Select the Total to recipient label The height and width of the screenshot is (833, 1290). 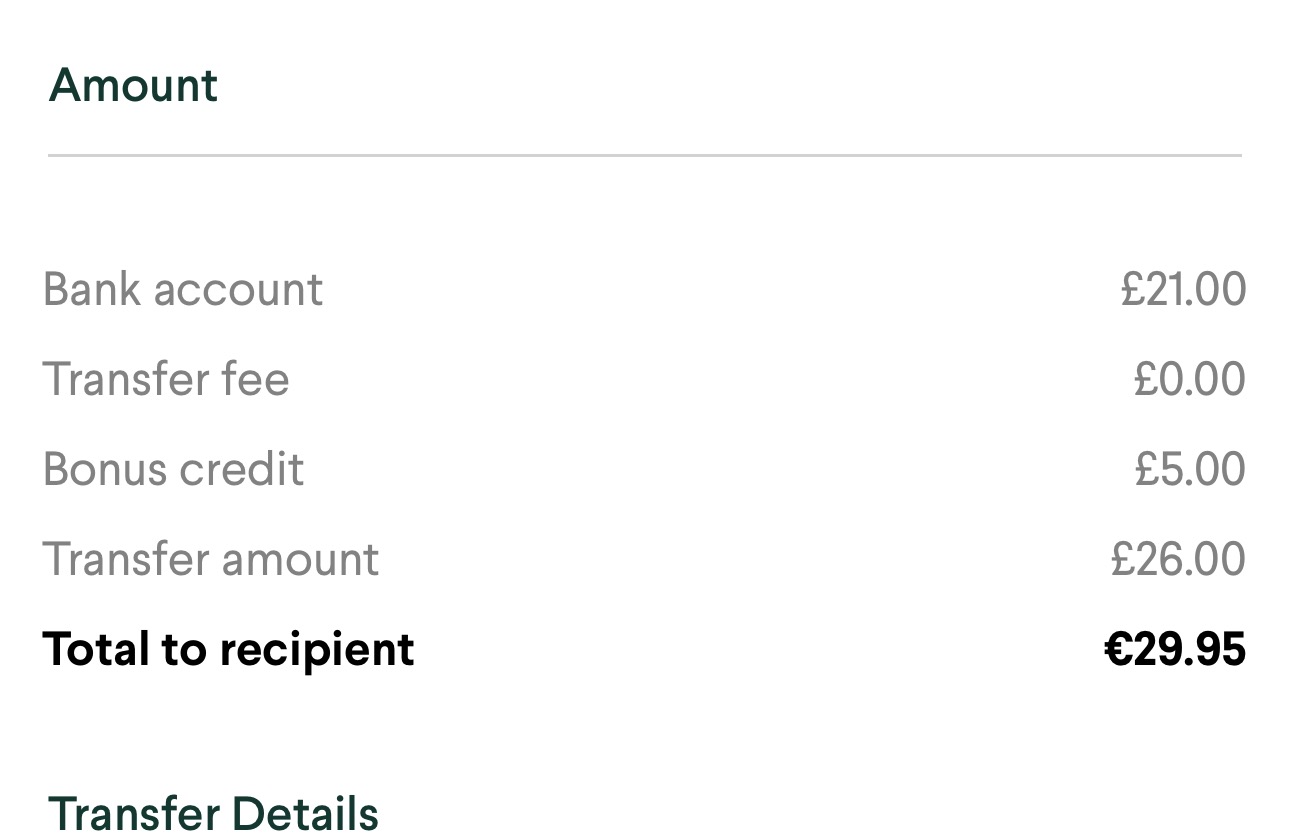point(228,649)
